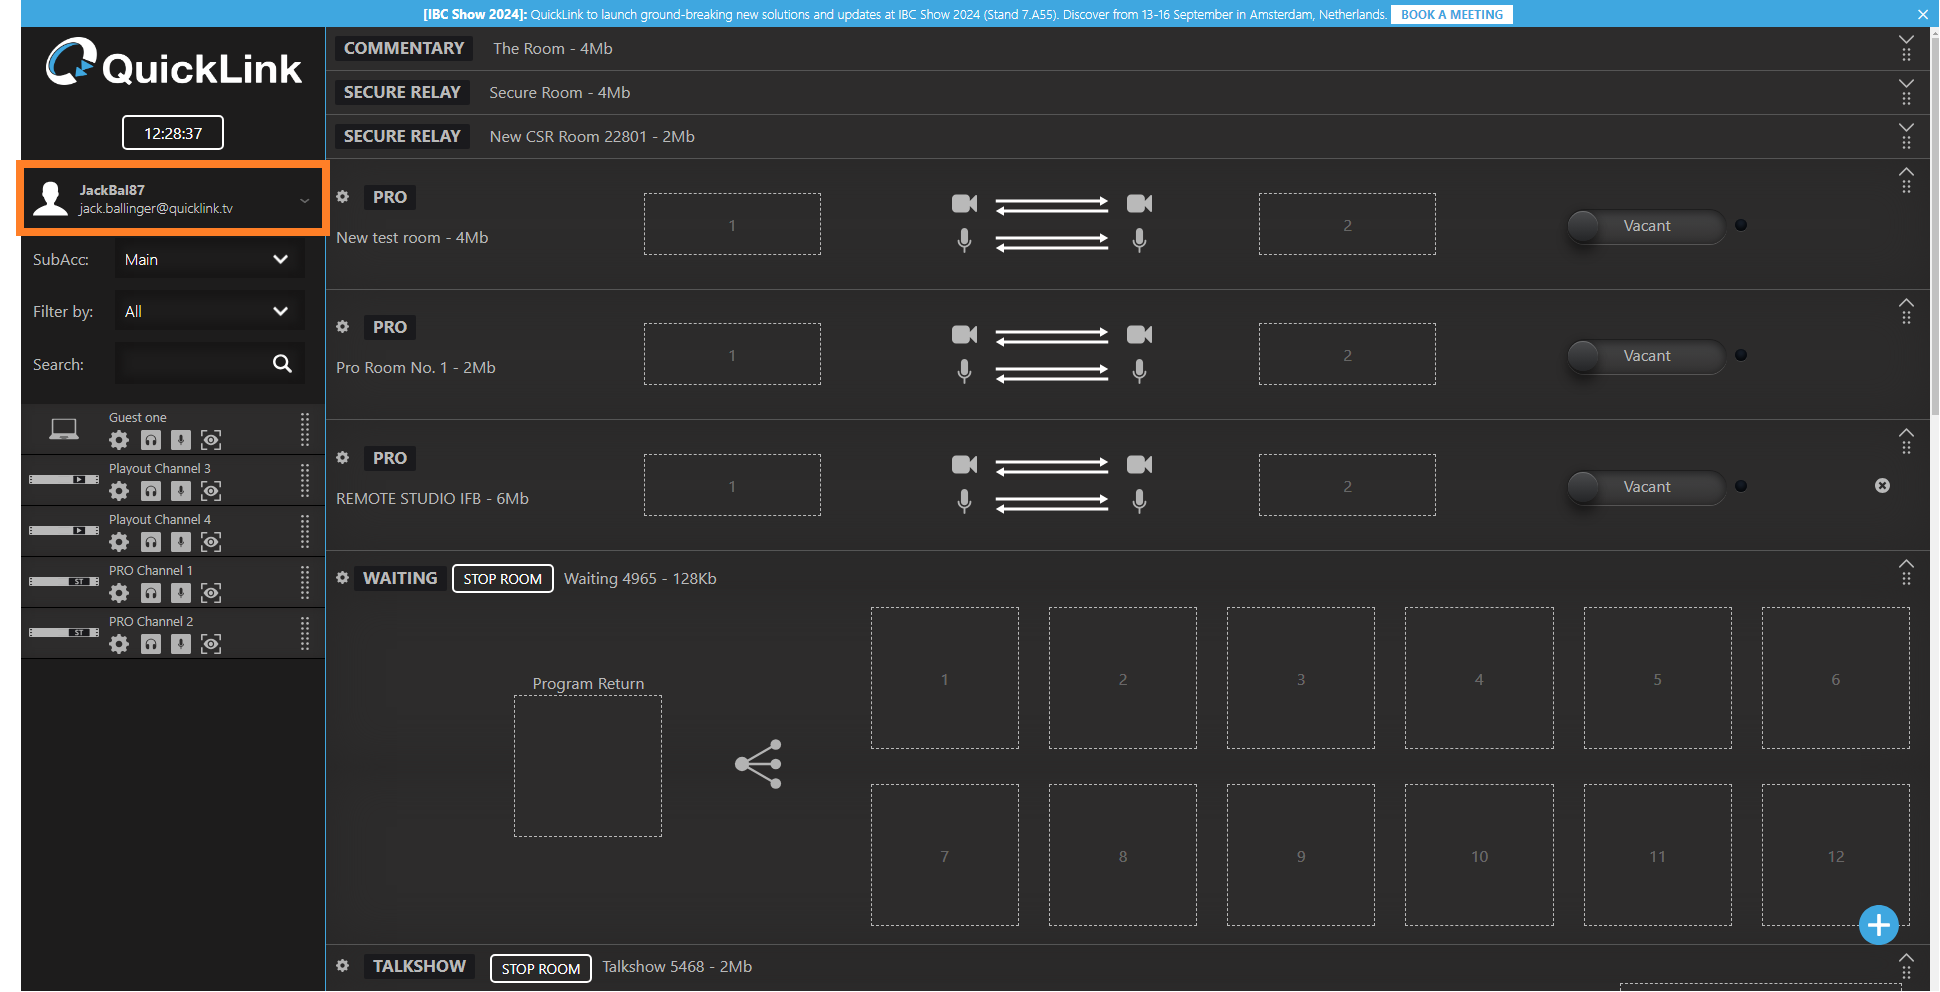The width and height of the screenshot is (1940, 992).
Task: Click microphone icon for PRO Channel 1
Action: (x=181, y=593)
